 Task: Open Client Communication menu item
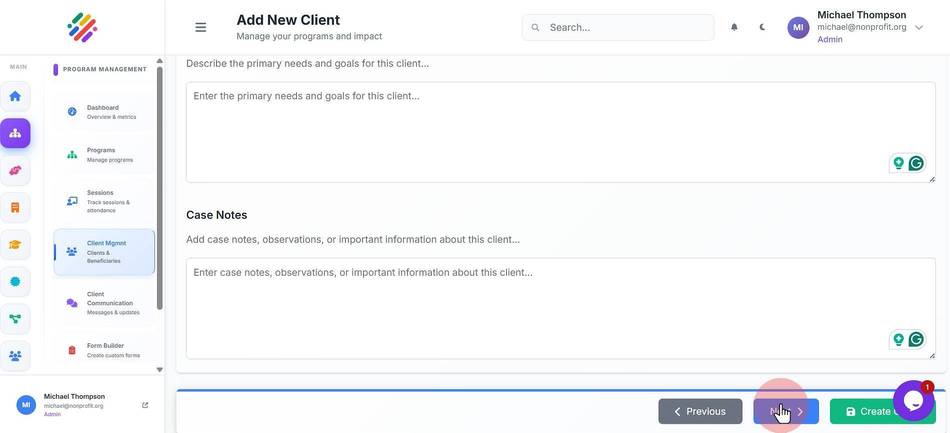coord(104,303)
